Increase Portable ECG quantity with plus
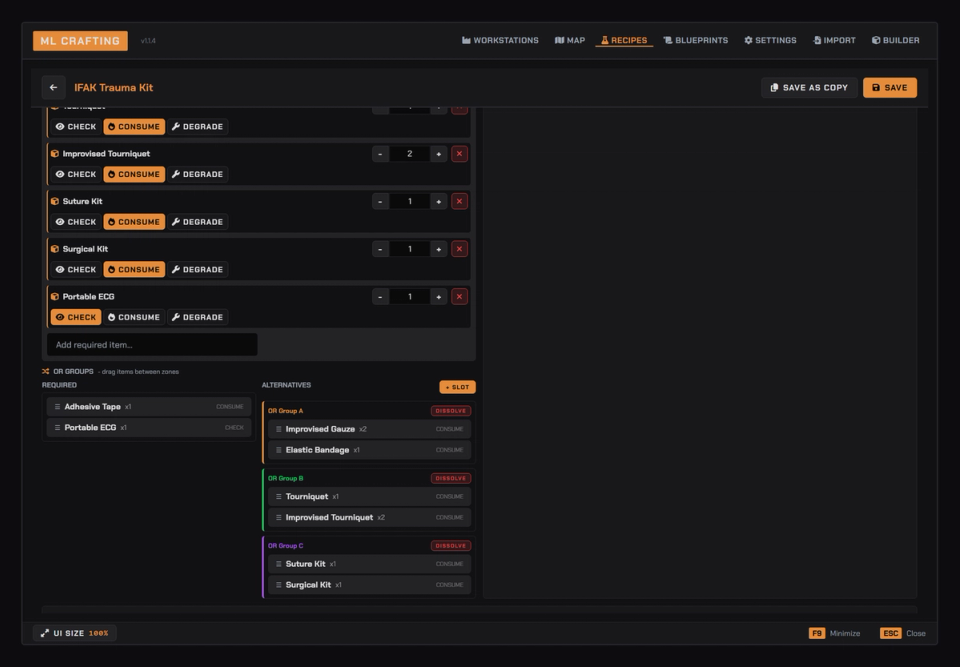Image resolution: width=960 pixels, height=667 pixels. [438, 297]
